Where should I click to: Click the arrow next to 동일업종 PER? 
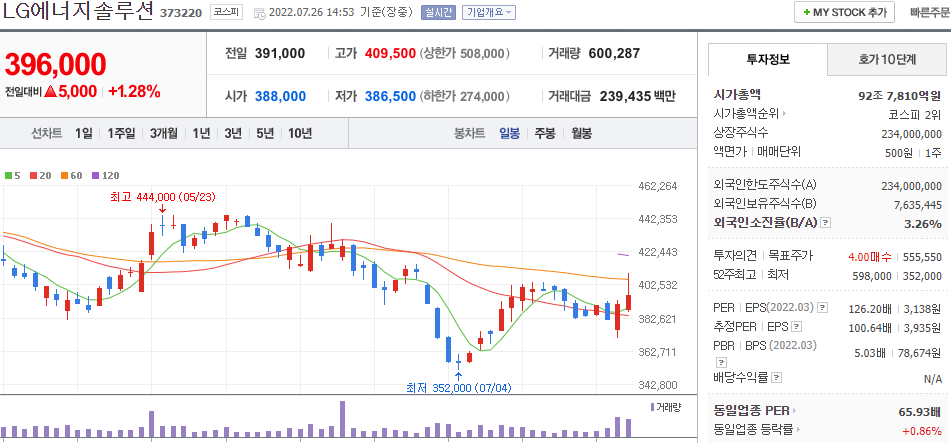tap(794, 411)
